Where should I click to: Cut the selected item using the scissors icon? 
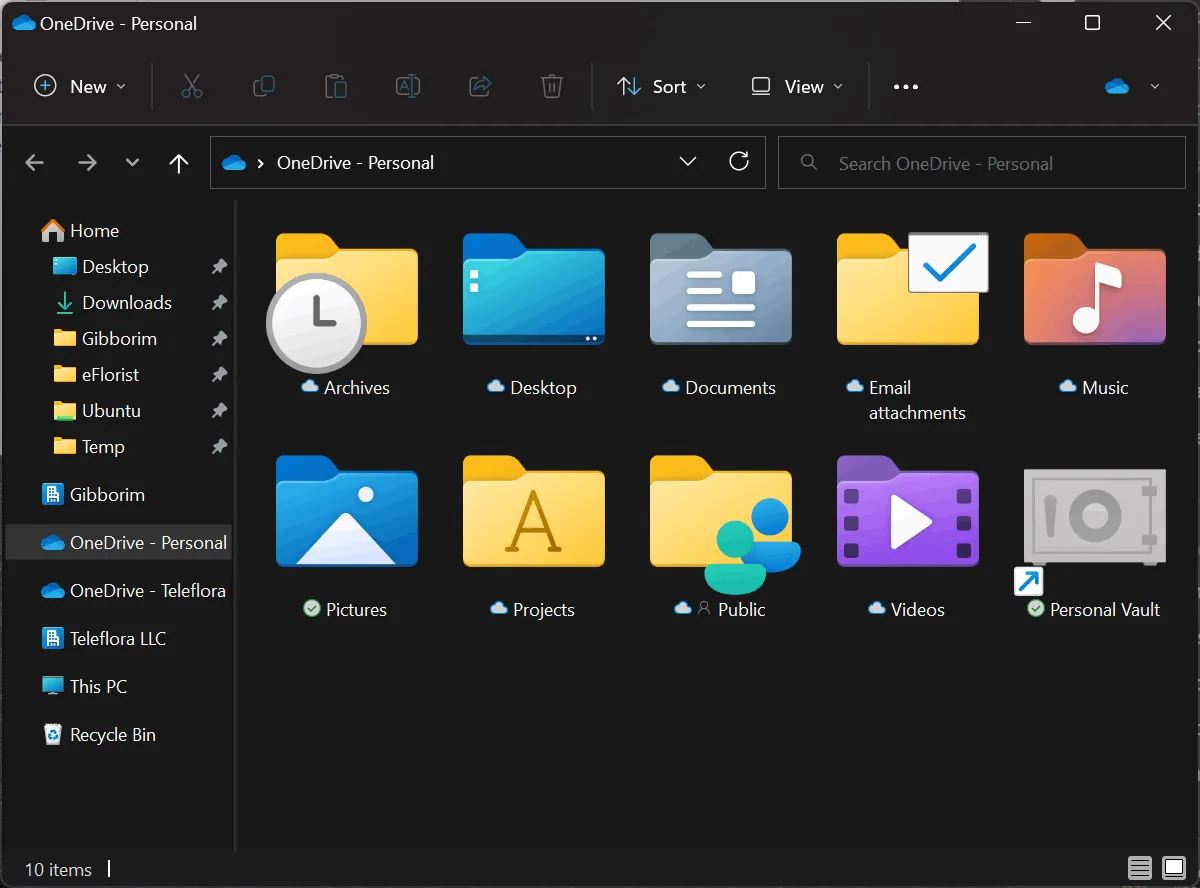pyautogui.click(x=192, y=86)
